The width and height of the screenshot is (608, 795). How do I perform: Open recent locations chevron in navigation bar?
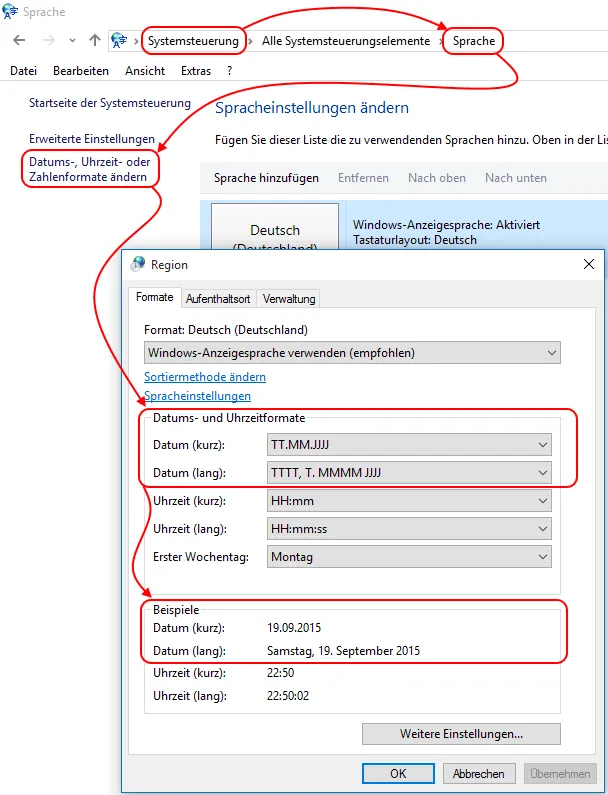[73, 41]
